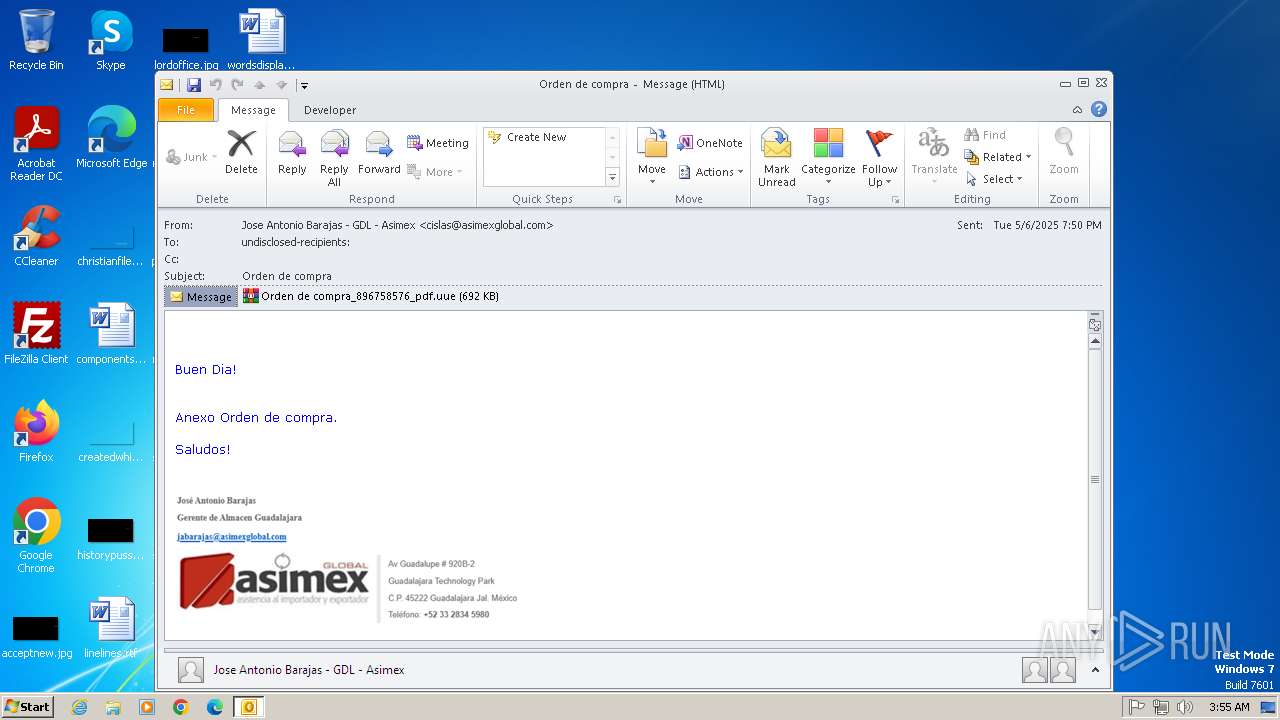Screen dimensions: 1280x720
Task: Open the Orden de compra uue attachment
Action: [x=371, y=296]
